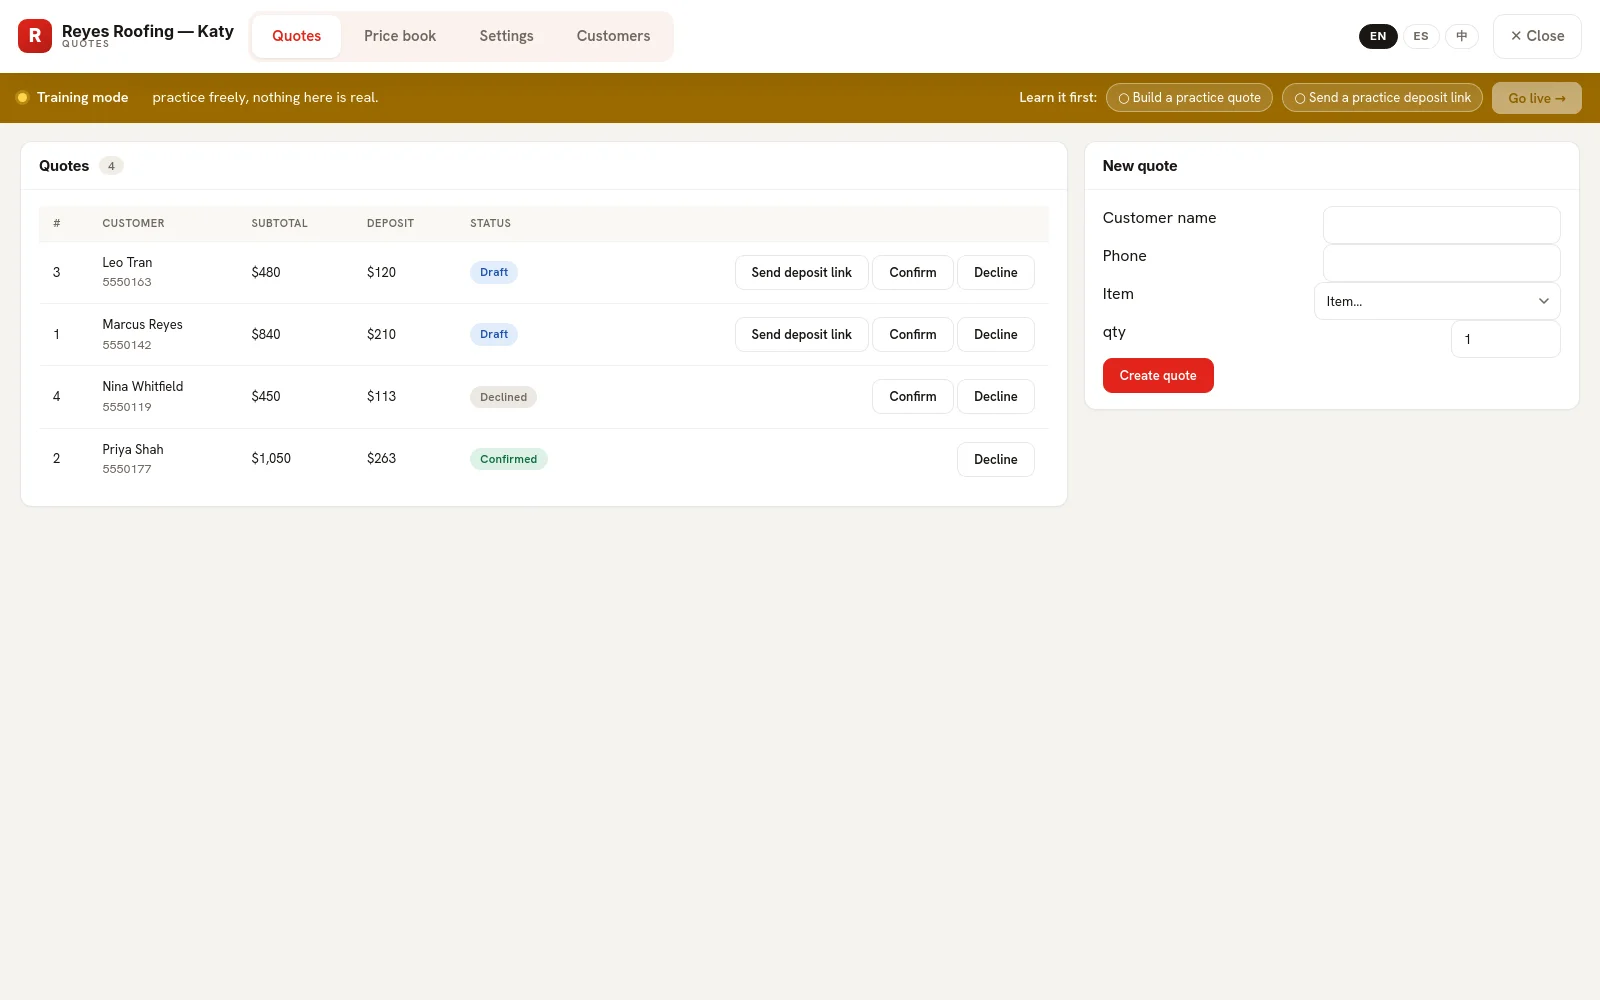Start Send a practice deposit link step
The image size is (1600, 1000).
[x=1382, y=98]
